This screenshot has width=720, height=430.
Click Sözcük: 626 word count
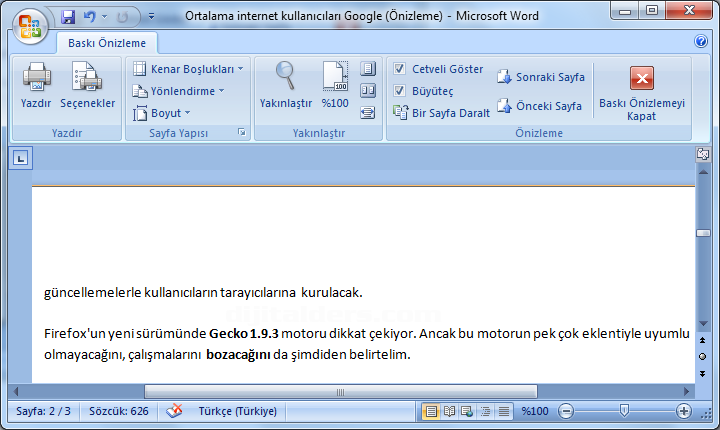coord(118,411)
